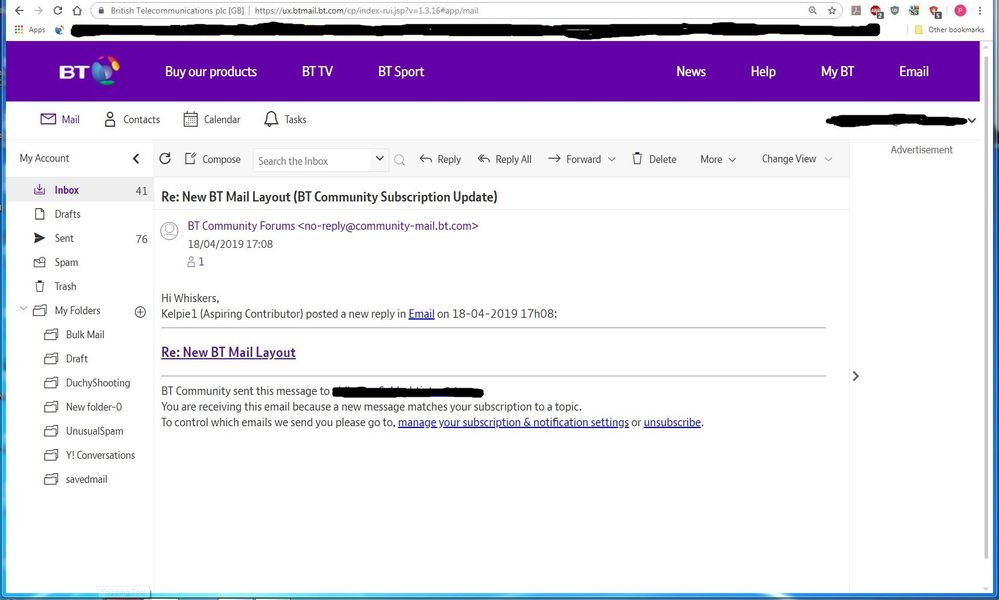The height and width of the screenshot is (600, 999).
Task: Collapse the My Folders tree
Action: coord(23,310)
